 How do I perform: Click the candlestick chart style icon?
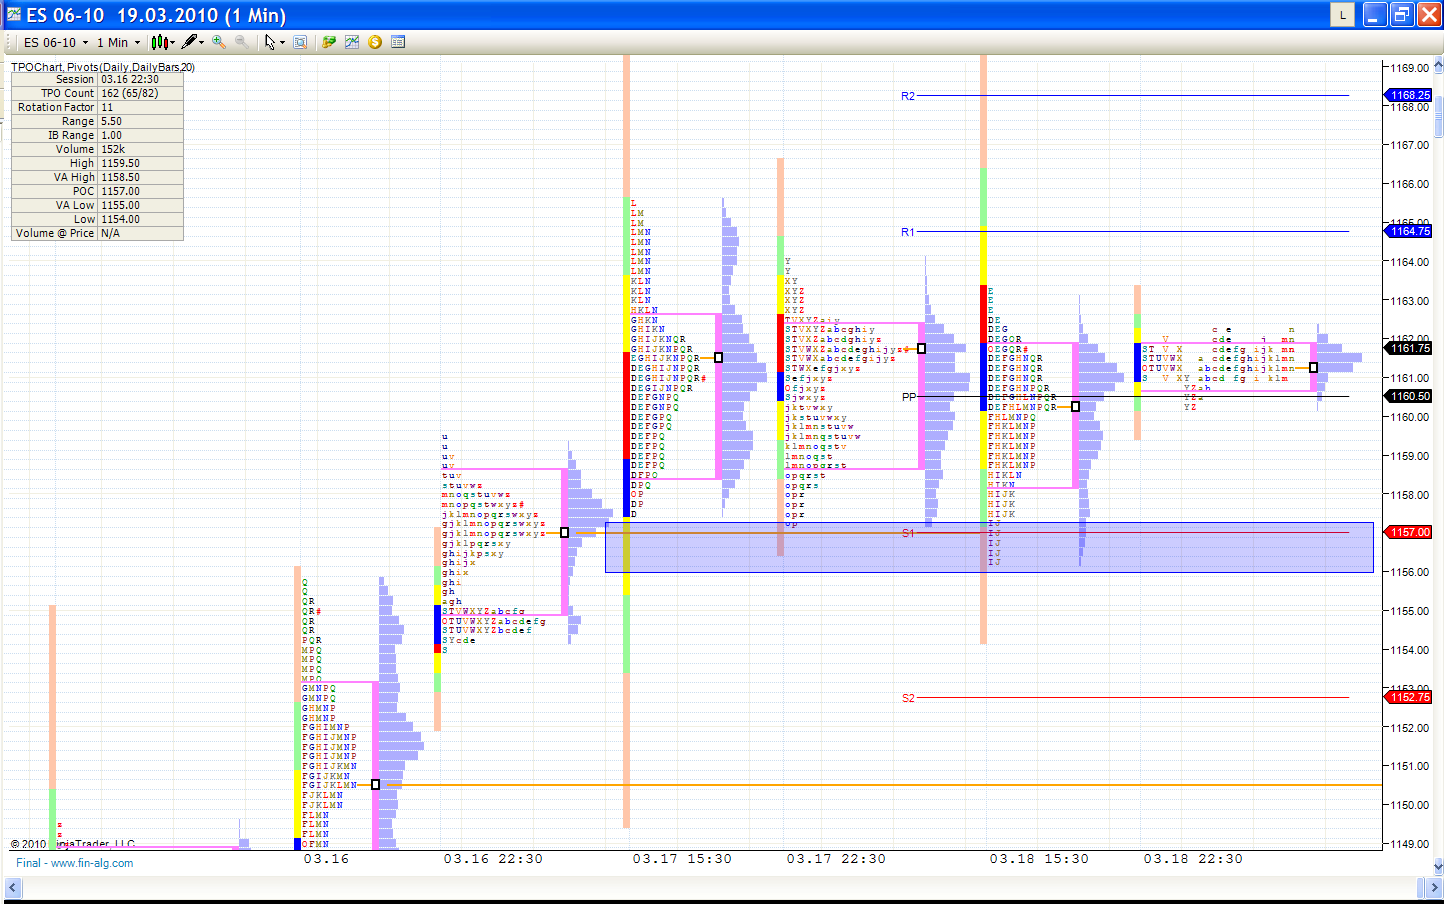click(x=160, y=42)
